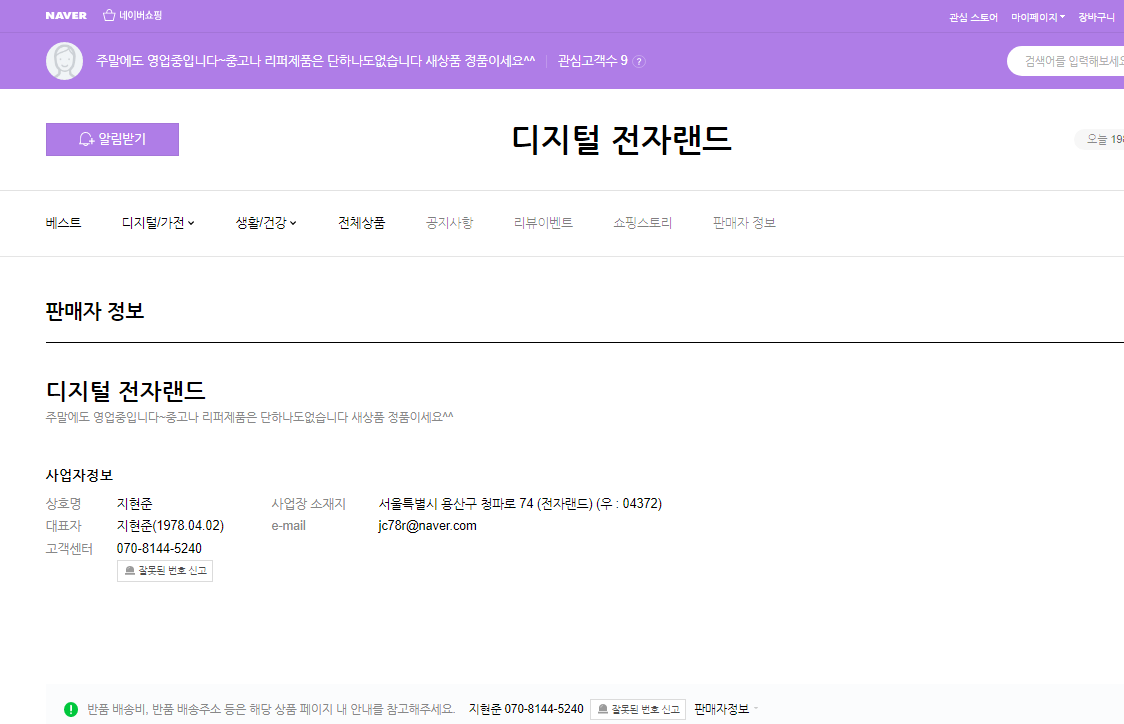
Task: Click the 고객센터 phone number 070-8144-5240
Action: (x=159, y=548)
